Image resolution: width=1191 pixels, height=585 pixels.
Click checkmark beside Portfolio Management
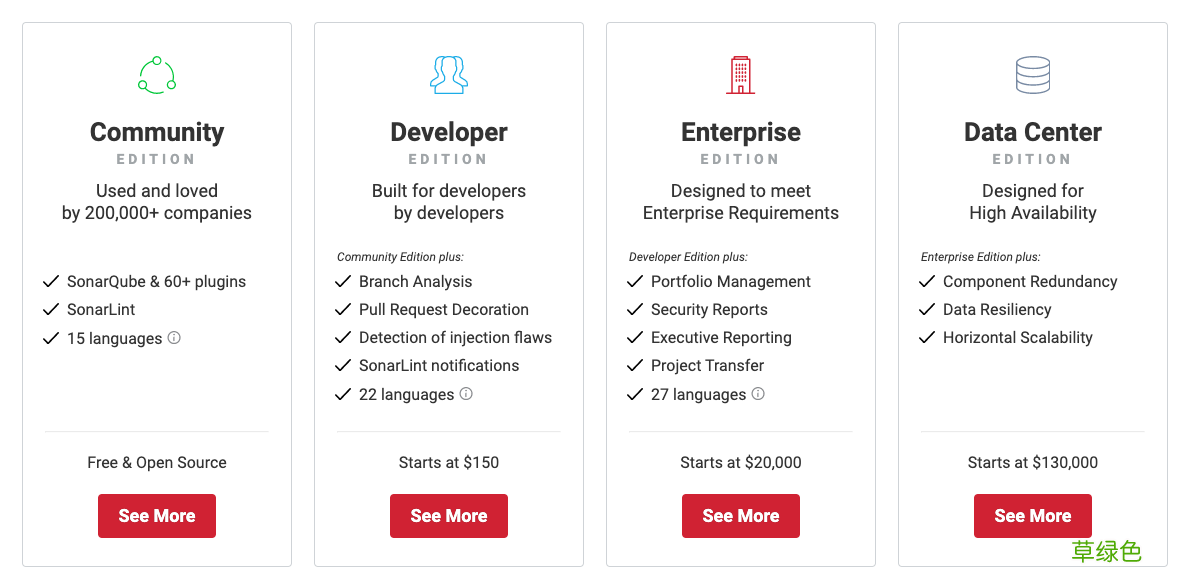[x=634, y=282]
